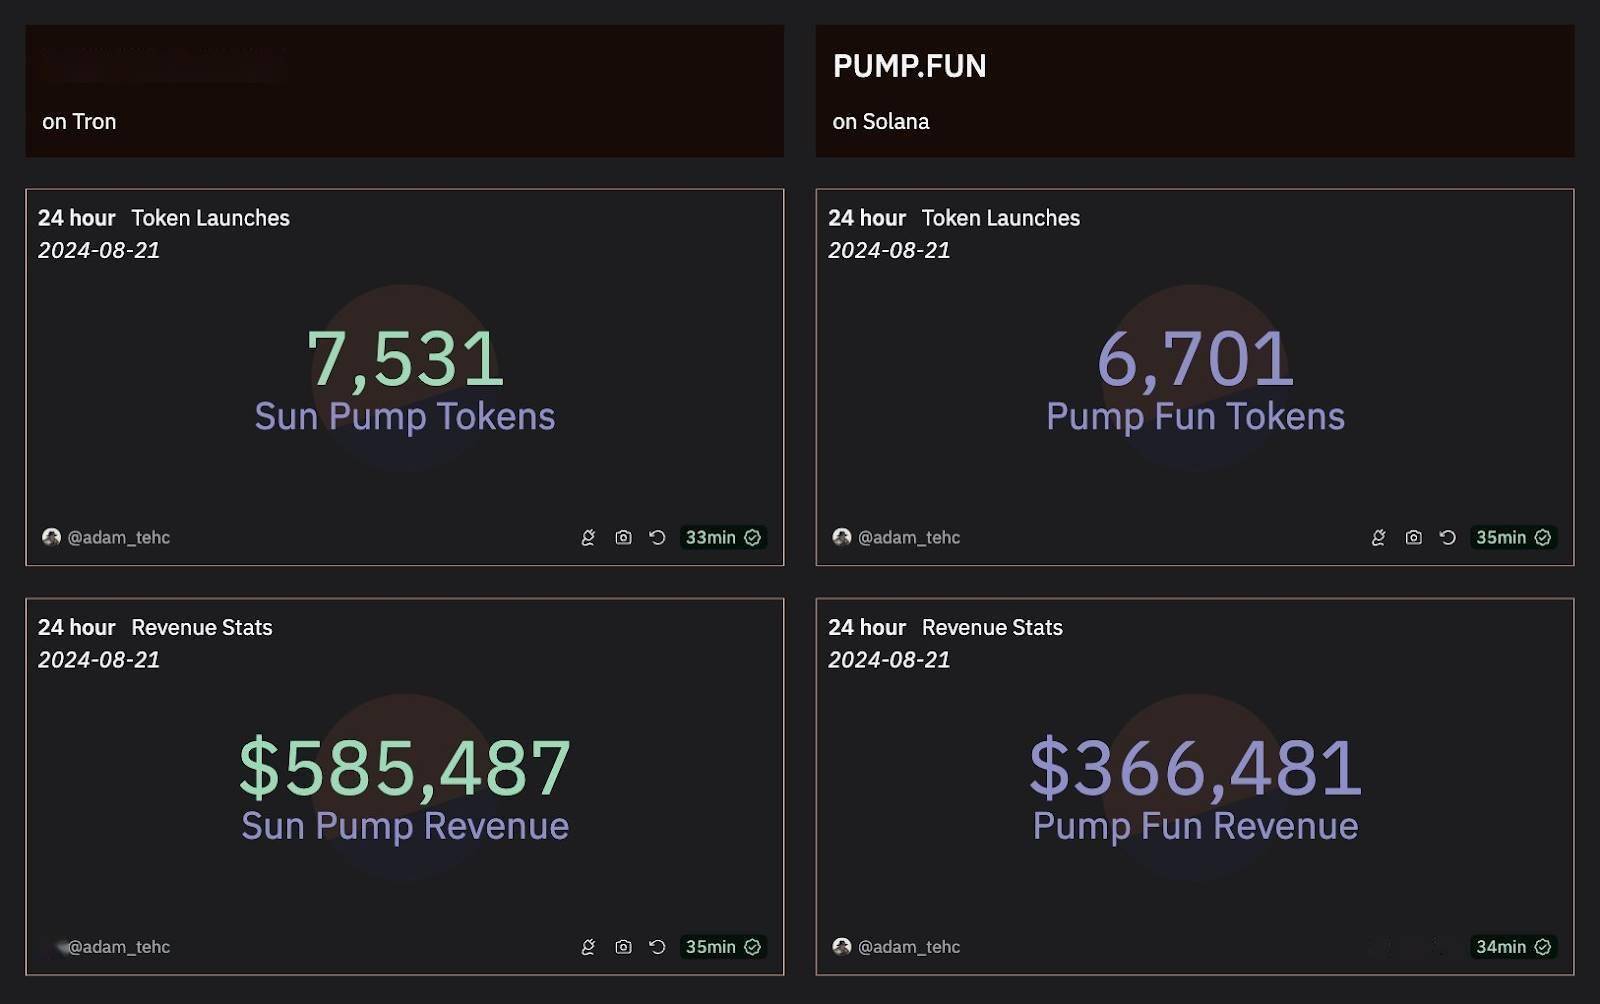Click 'Token Launches' title in the Solana column
Screen dimensions: 1600x1004
tap(1000, 218)
